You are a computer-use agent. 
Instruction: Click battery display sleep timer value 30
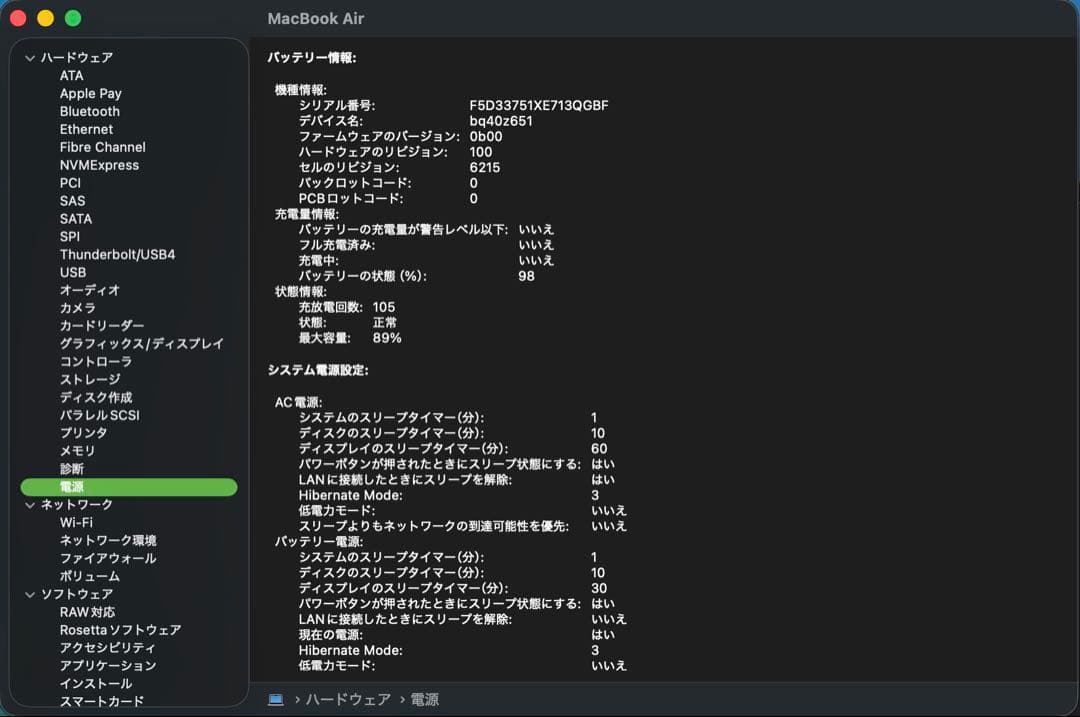599,588
